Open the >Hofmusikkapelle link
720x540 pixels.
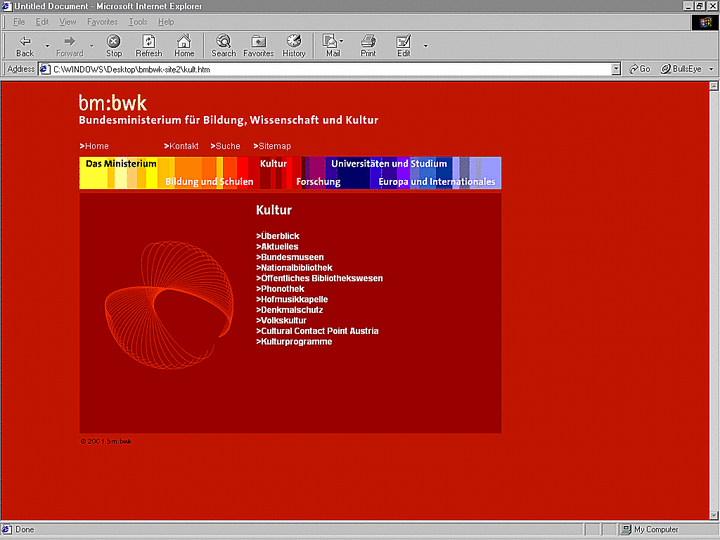[292, 299]
